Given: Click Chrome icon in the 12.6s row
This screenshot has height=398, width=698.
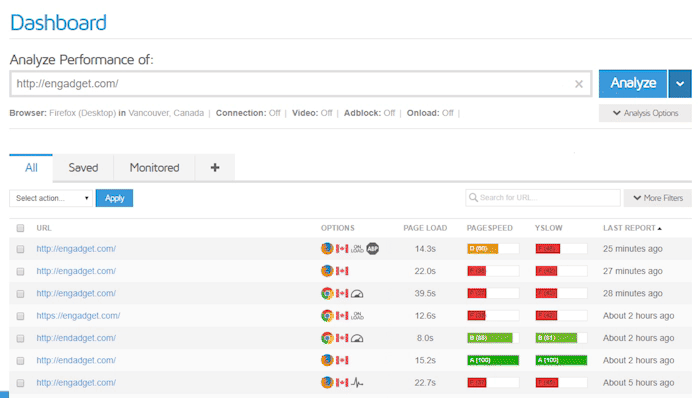Looking at the screenshot, I should click(327, 315).
